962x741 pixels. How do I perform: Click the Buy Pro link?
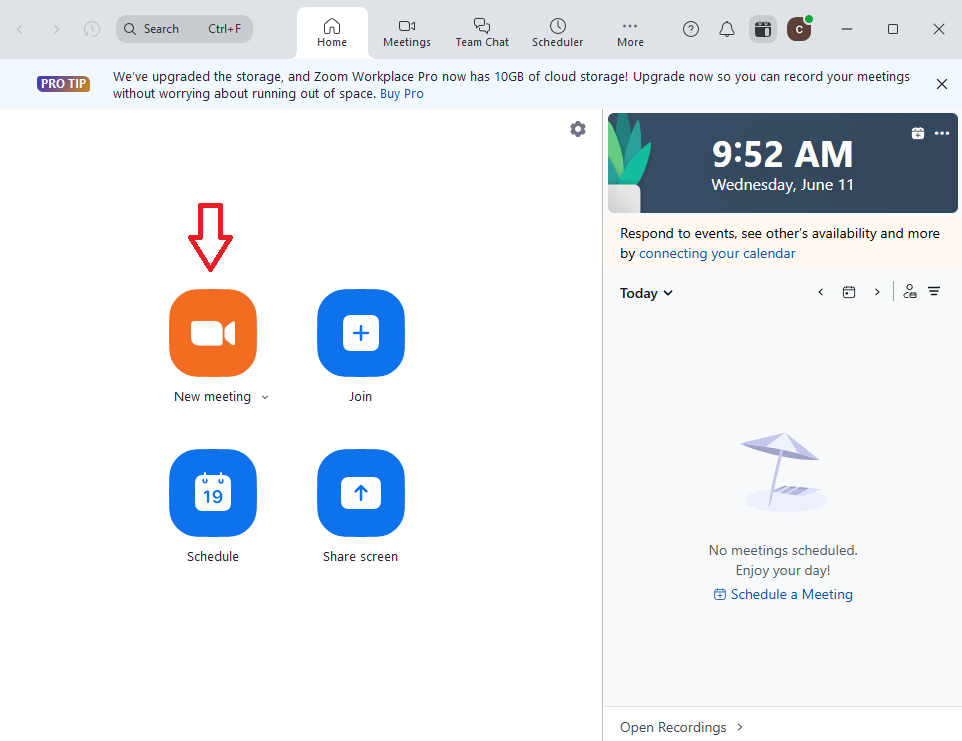[401, 94]
